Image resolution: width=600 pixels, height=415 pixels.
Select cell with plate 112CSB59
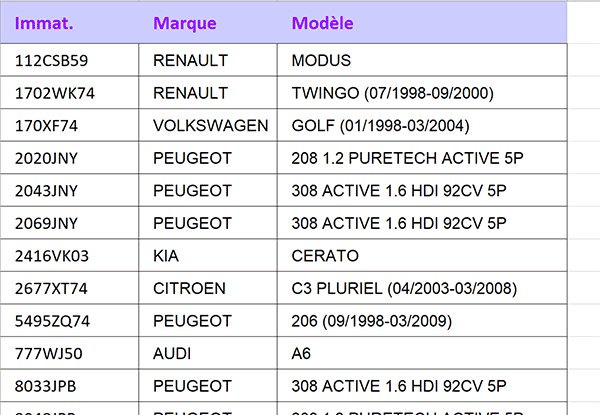69,60
